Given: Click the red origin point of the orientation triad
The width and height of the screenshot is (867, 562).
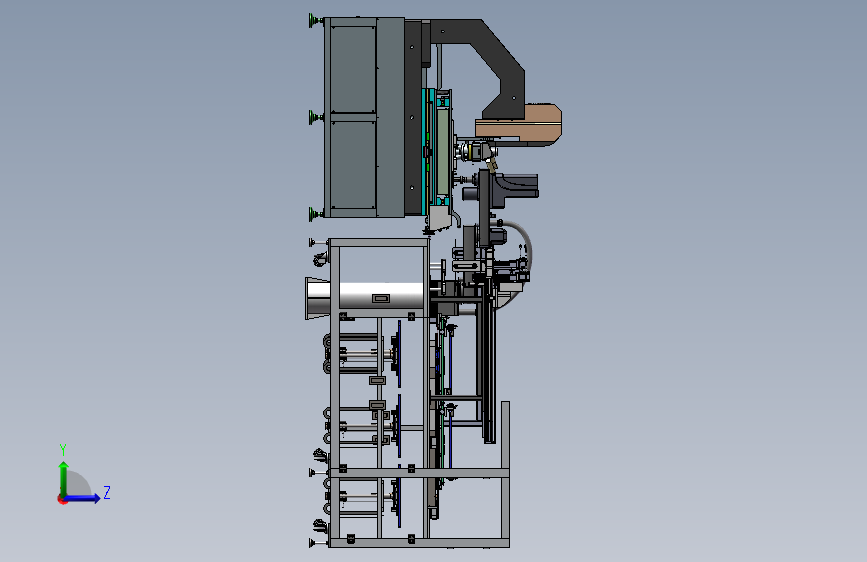Looking at the screenshot, I should pyautogui.click(x=62, y=499).
